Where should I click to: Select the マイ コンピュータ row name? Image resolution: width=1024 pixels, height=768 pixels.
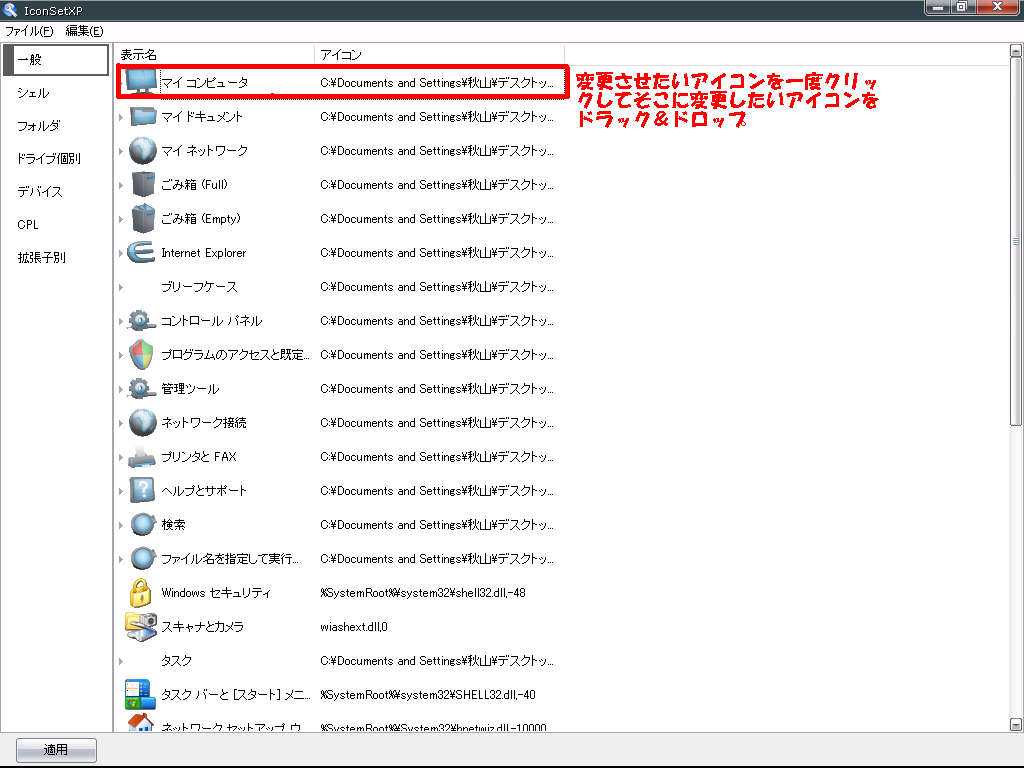pyautogui.click(x=204, y=83)
